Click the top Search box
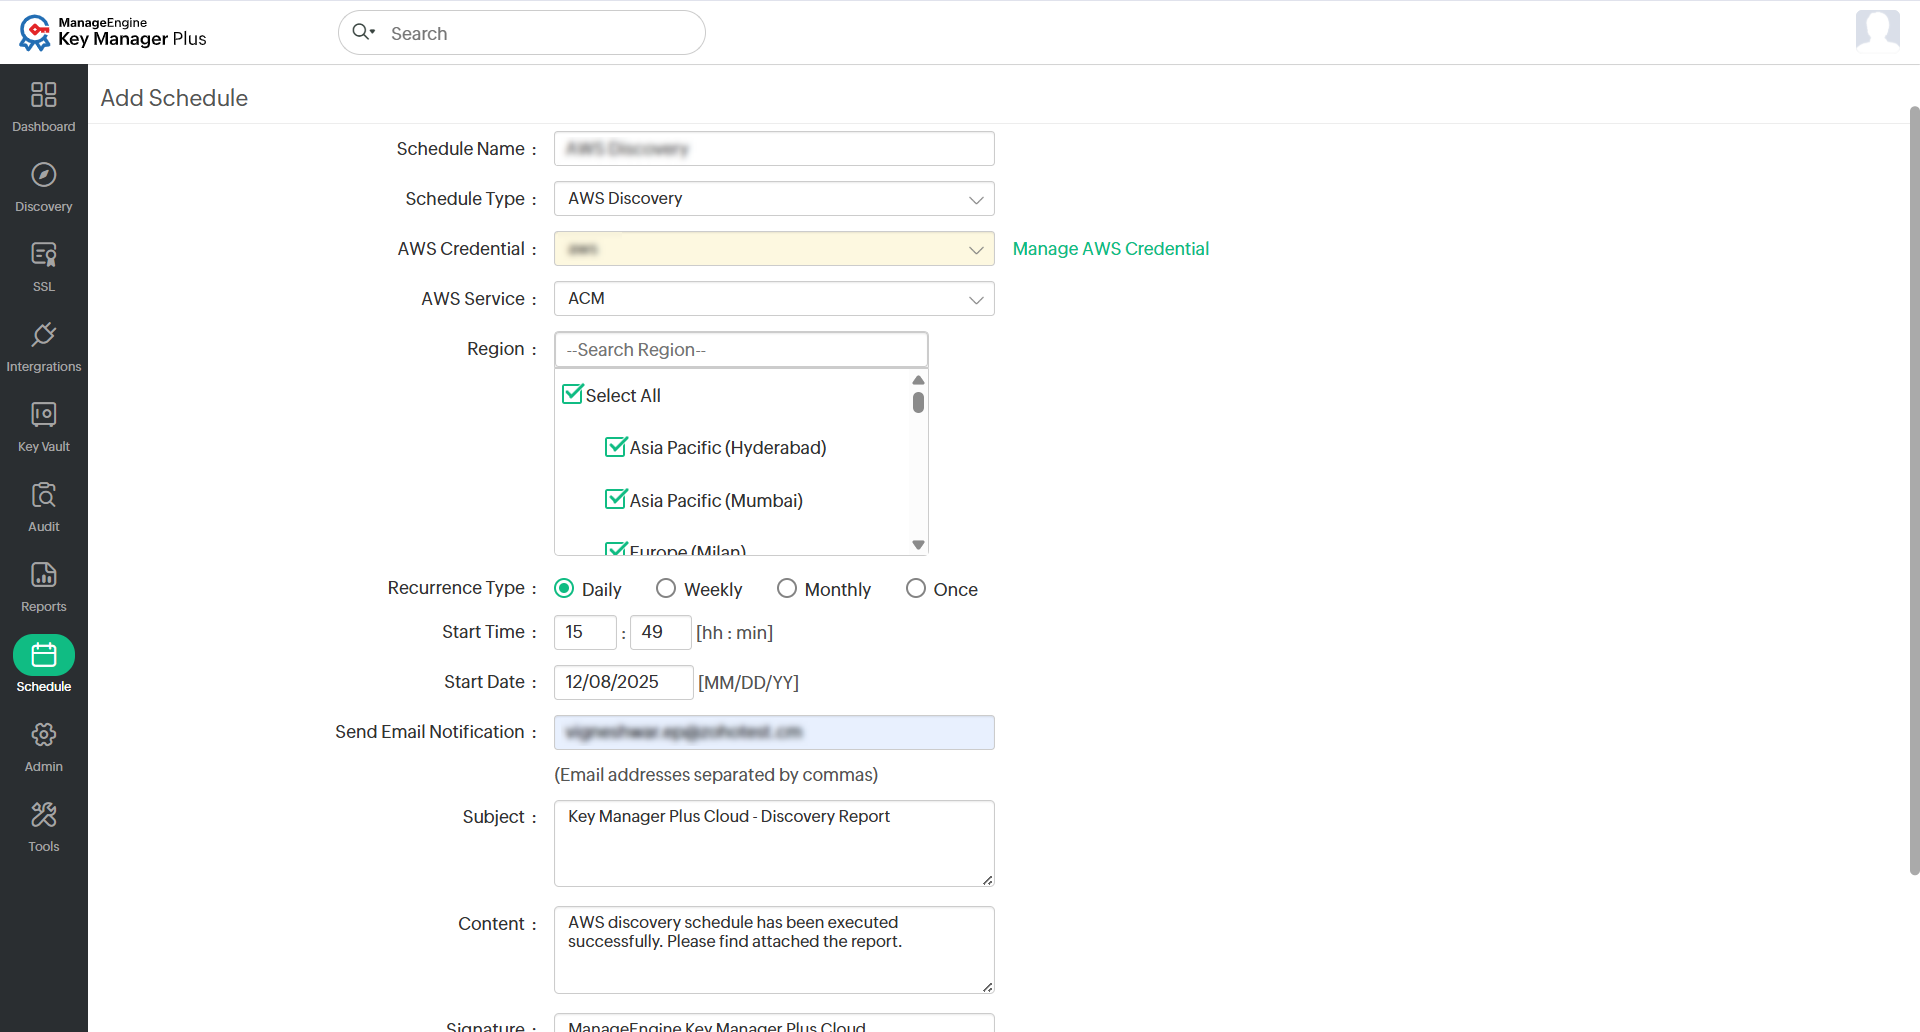 522,32
